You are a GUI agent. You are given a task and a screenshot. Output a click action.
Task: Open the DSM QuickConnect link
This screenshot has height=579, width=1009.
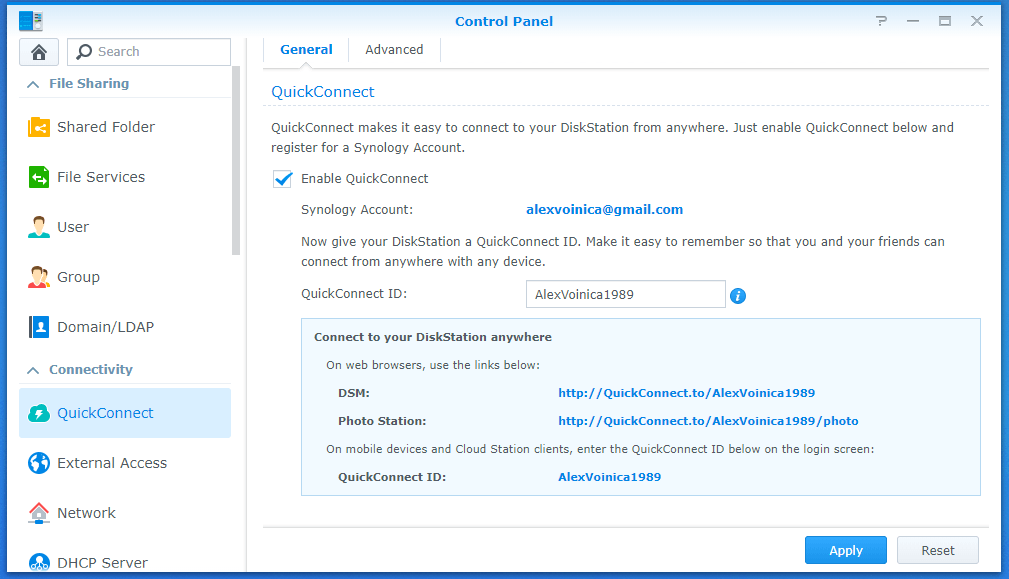coord(686,393)
